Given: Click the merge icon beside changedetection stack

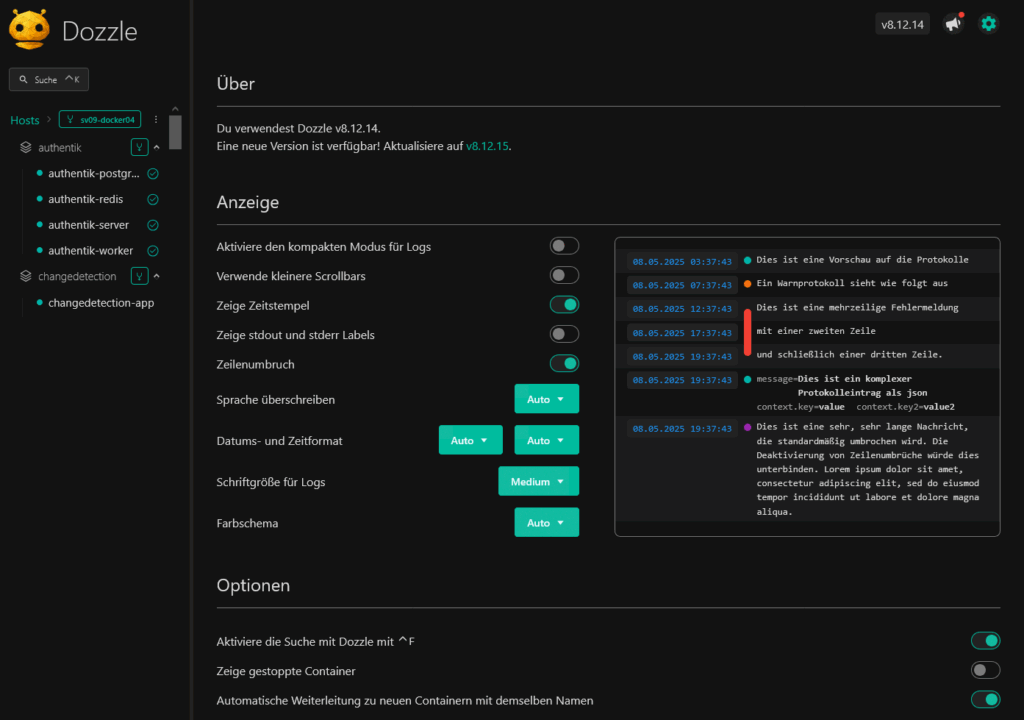Looking at the screenshot, I should 139,277.
